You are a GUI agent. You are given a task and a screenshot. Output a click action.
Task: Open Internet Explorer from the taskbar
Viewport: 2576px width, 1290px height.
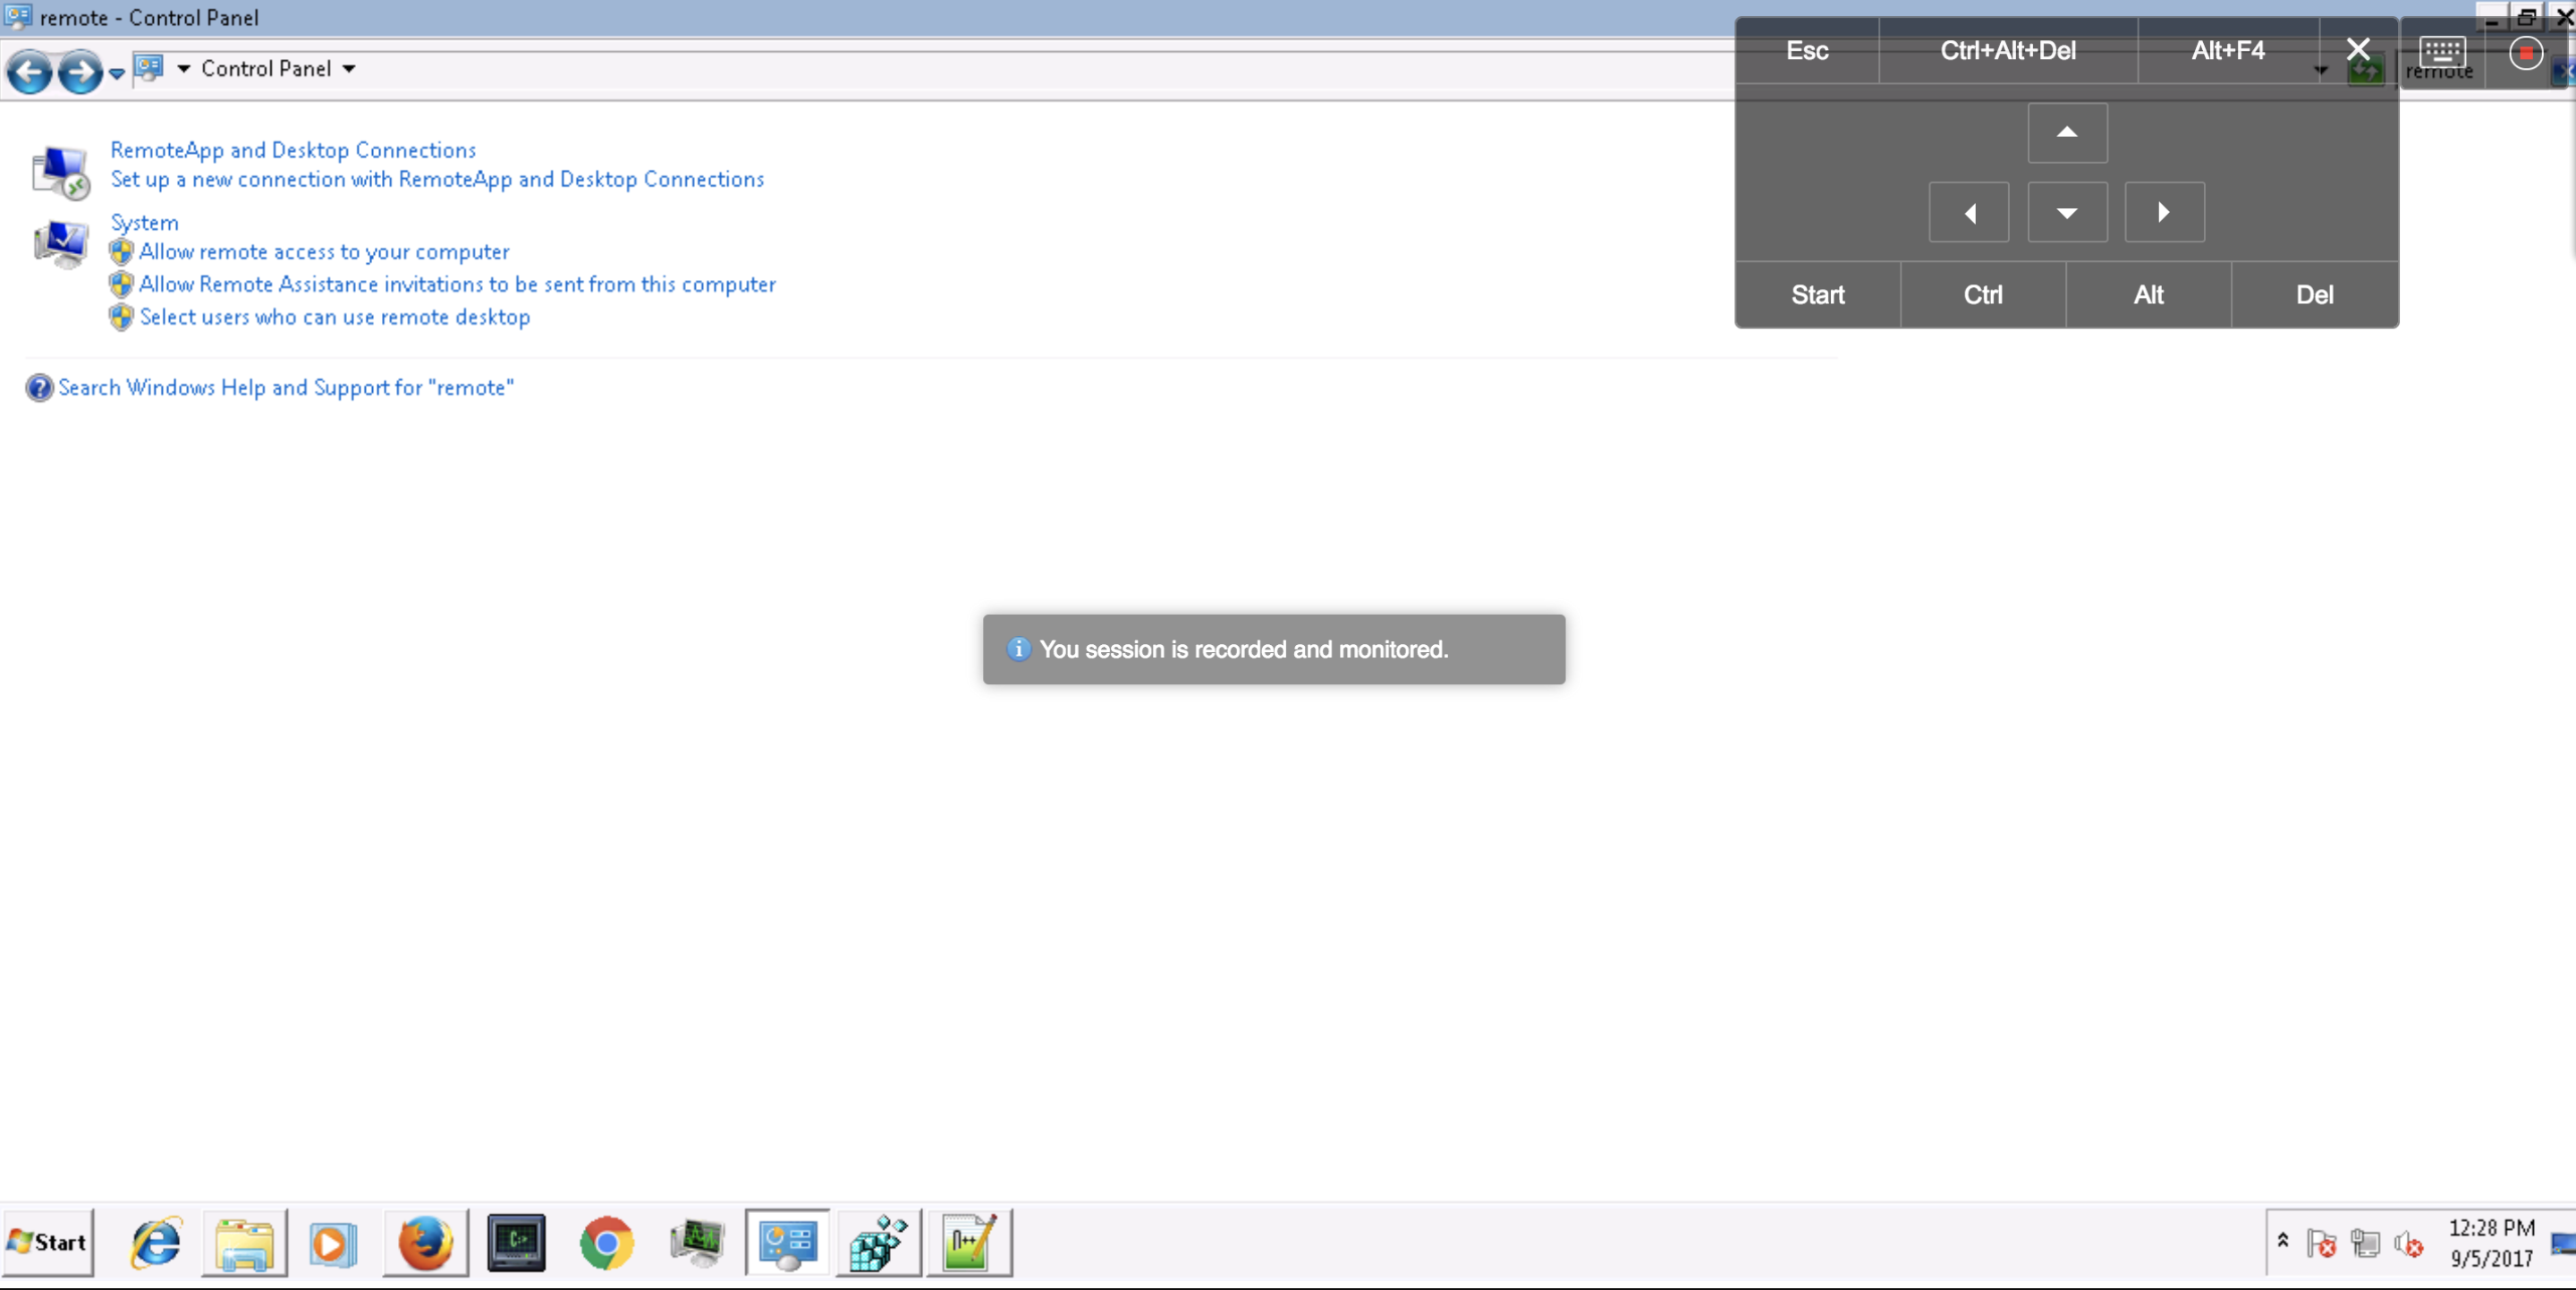(x=155, y=1243)
